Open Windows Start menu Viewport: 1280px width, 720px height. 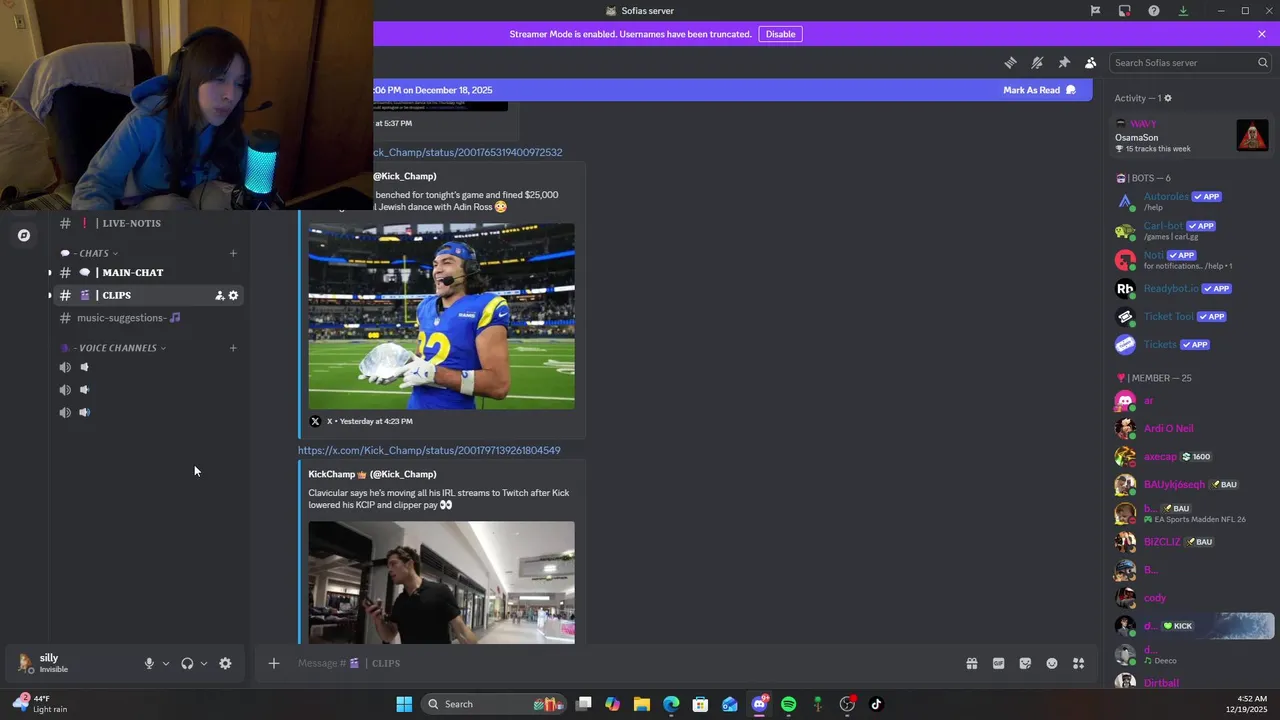pyautogui.click(x=404, y=704)
